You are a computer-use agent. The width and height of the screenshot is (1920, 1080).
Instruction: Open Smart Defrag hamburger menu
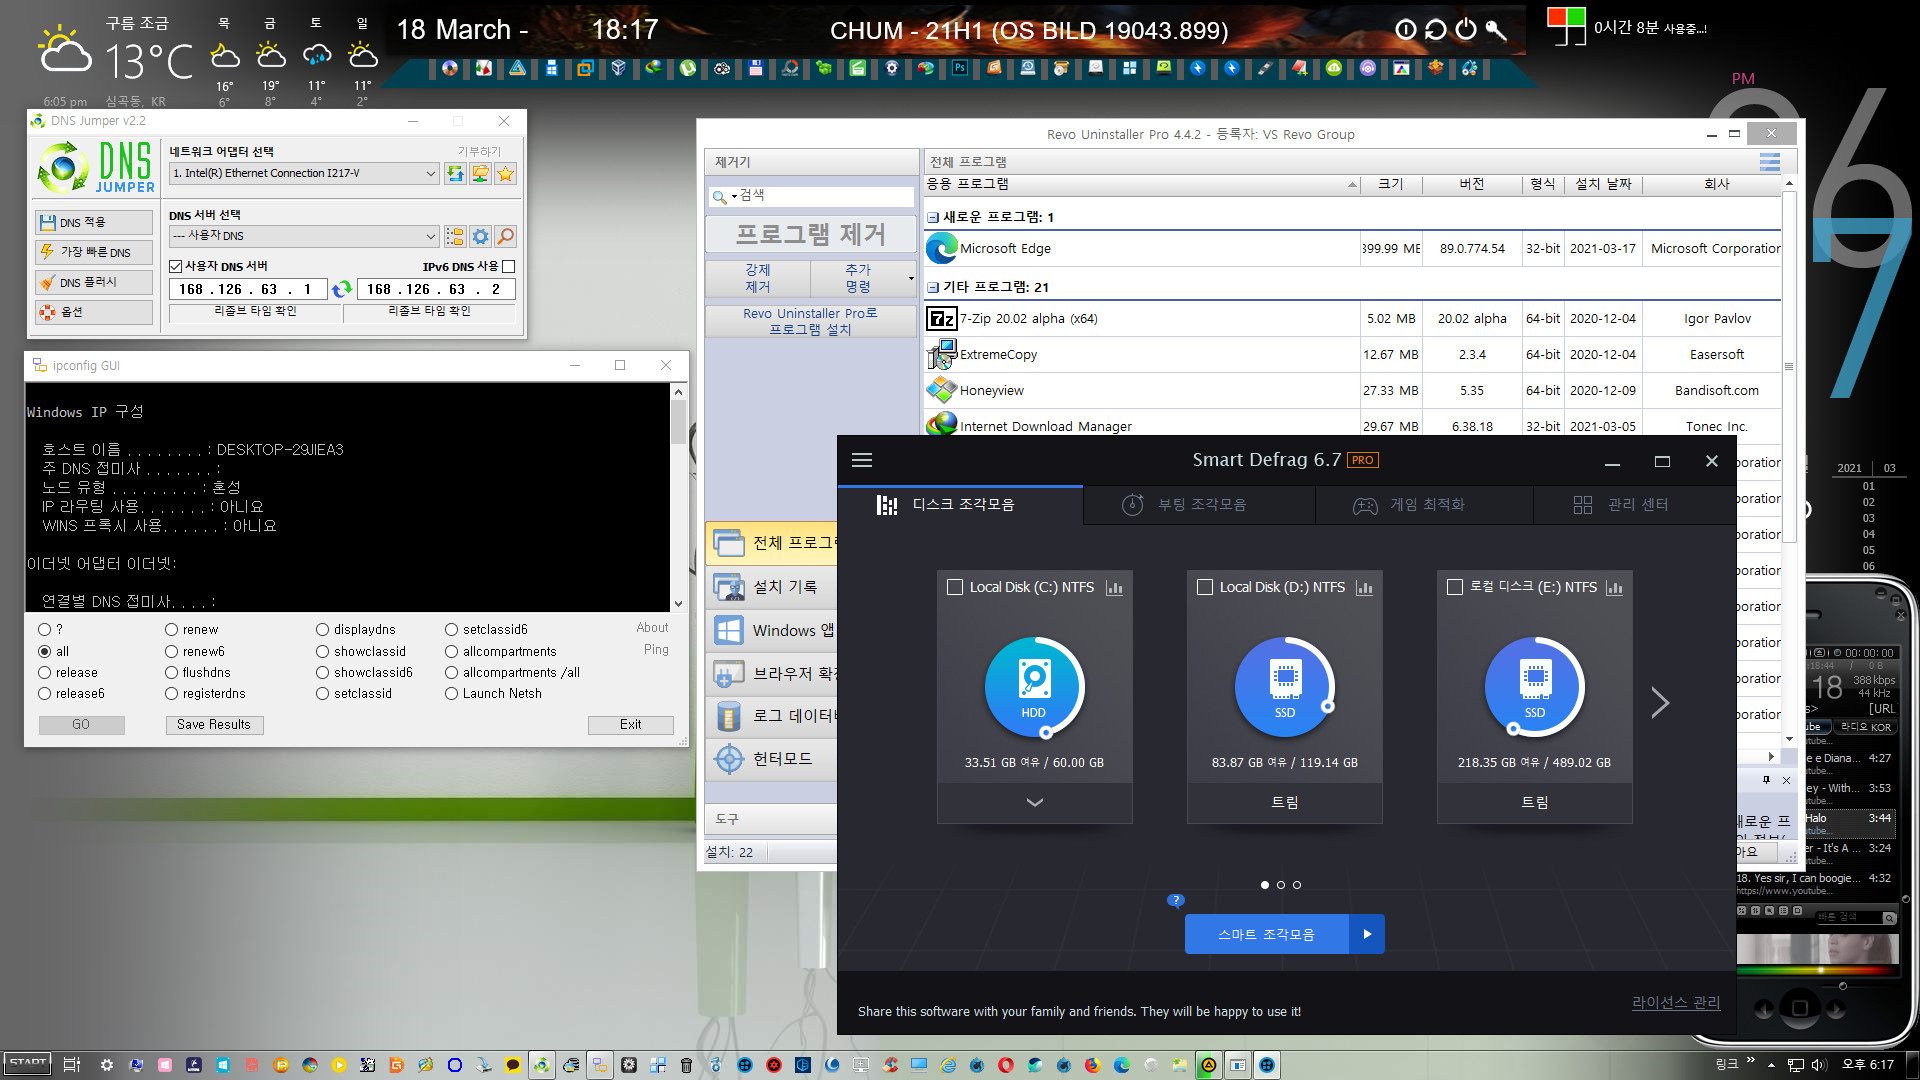click(x=862, y=460)
